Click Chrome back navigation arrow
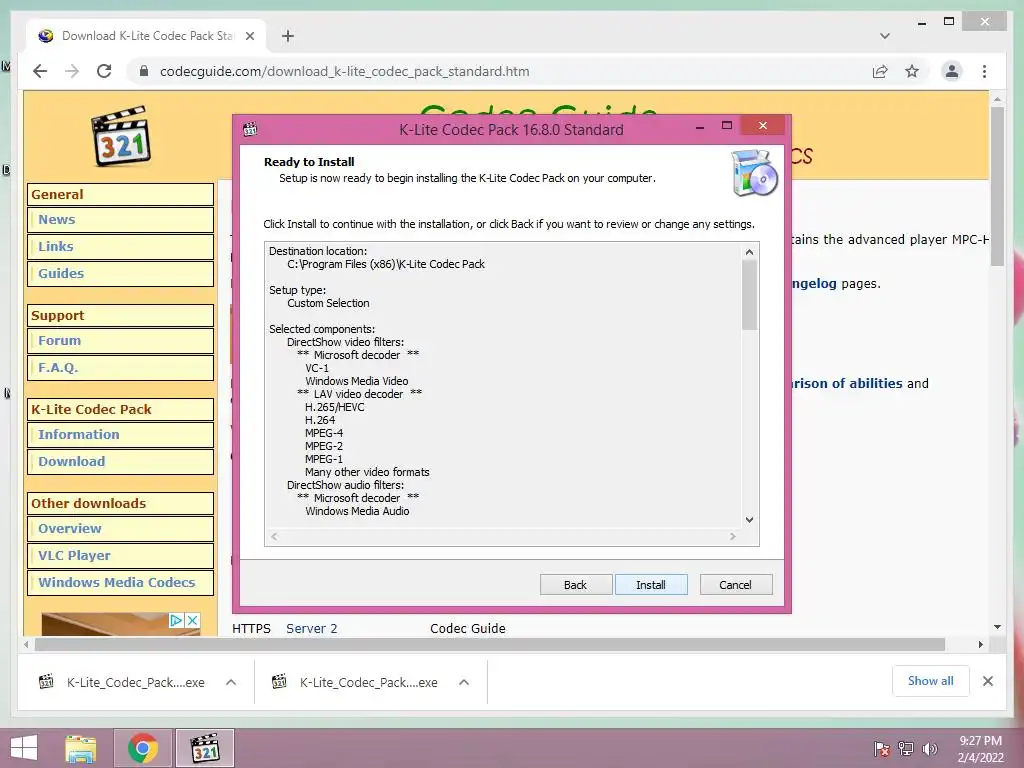This screenshot has height=768, width=1024. point(40,71)
